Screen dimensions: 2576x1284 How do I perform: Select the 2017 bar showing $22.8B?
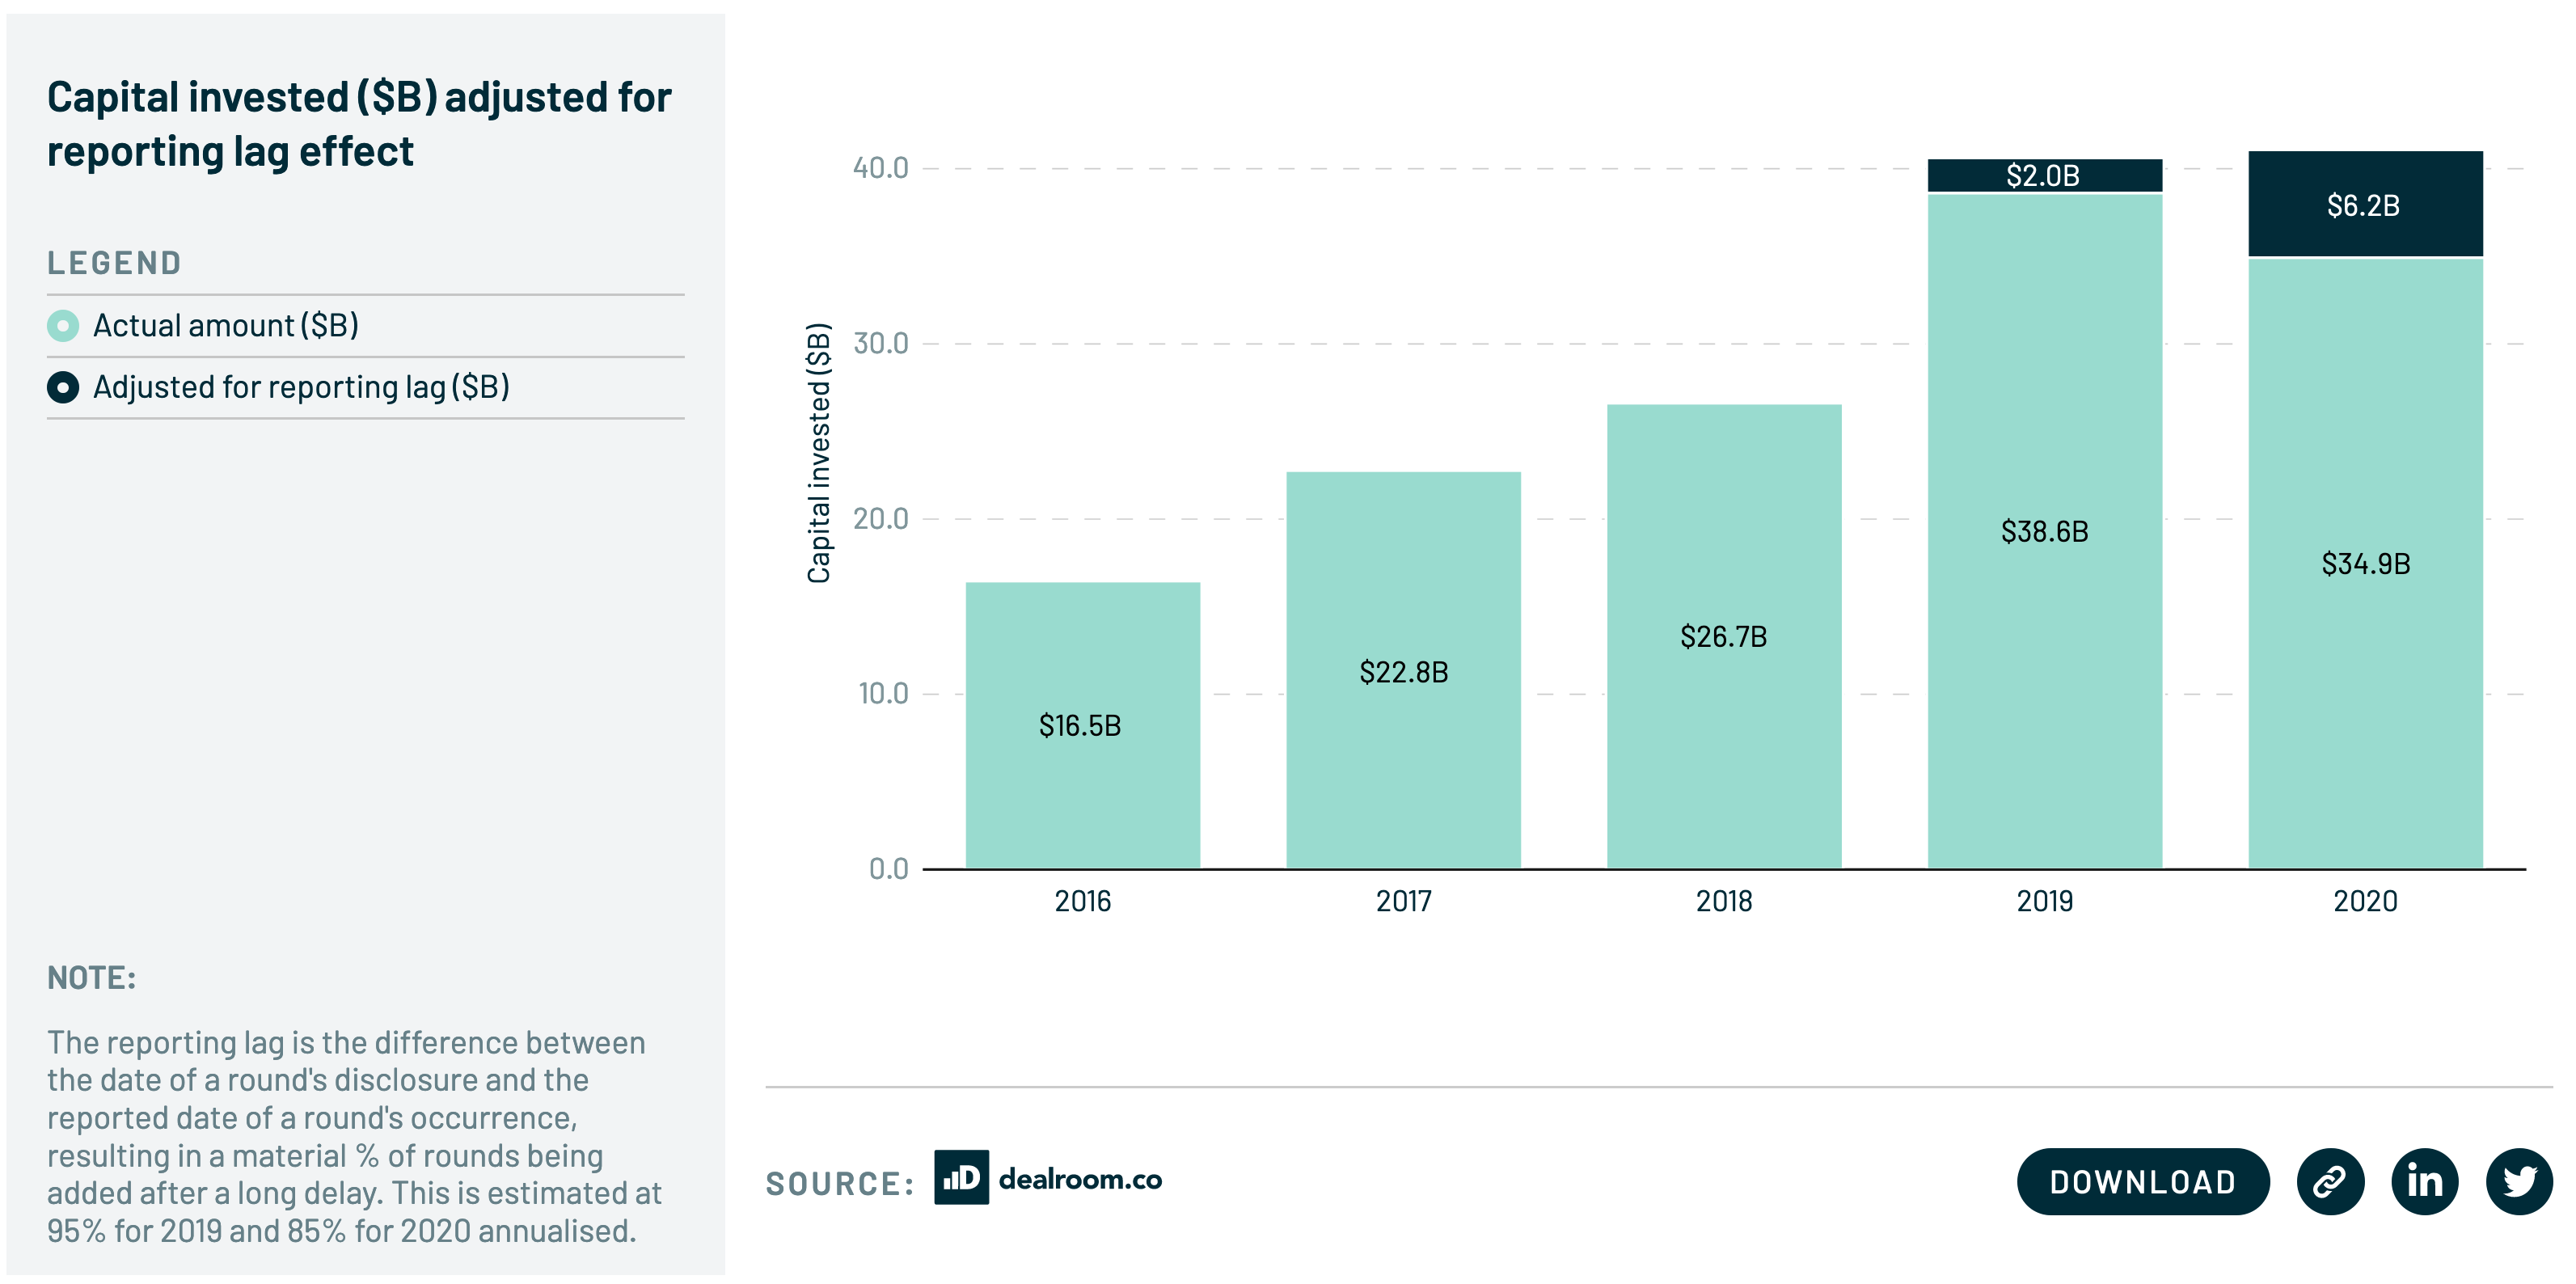1403,670
